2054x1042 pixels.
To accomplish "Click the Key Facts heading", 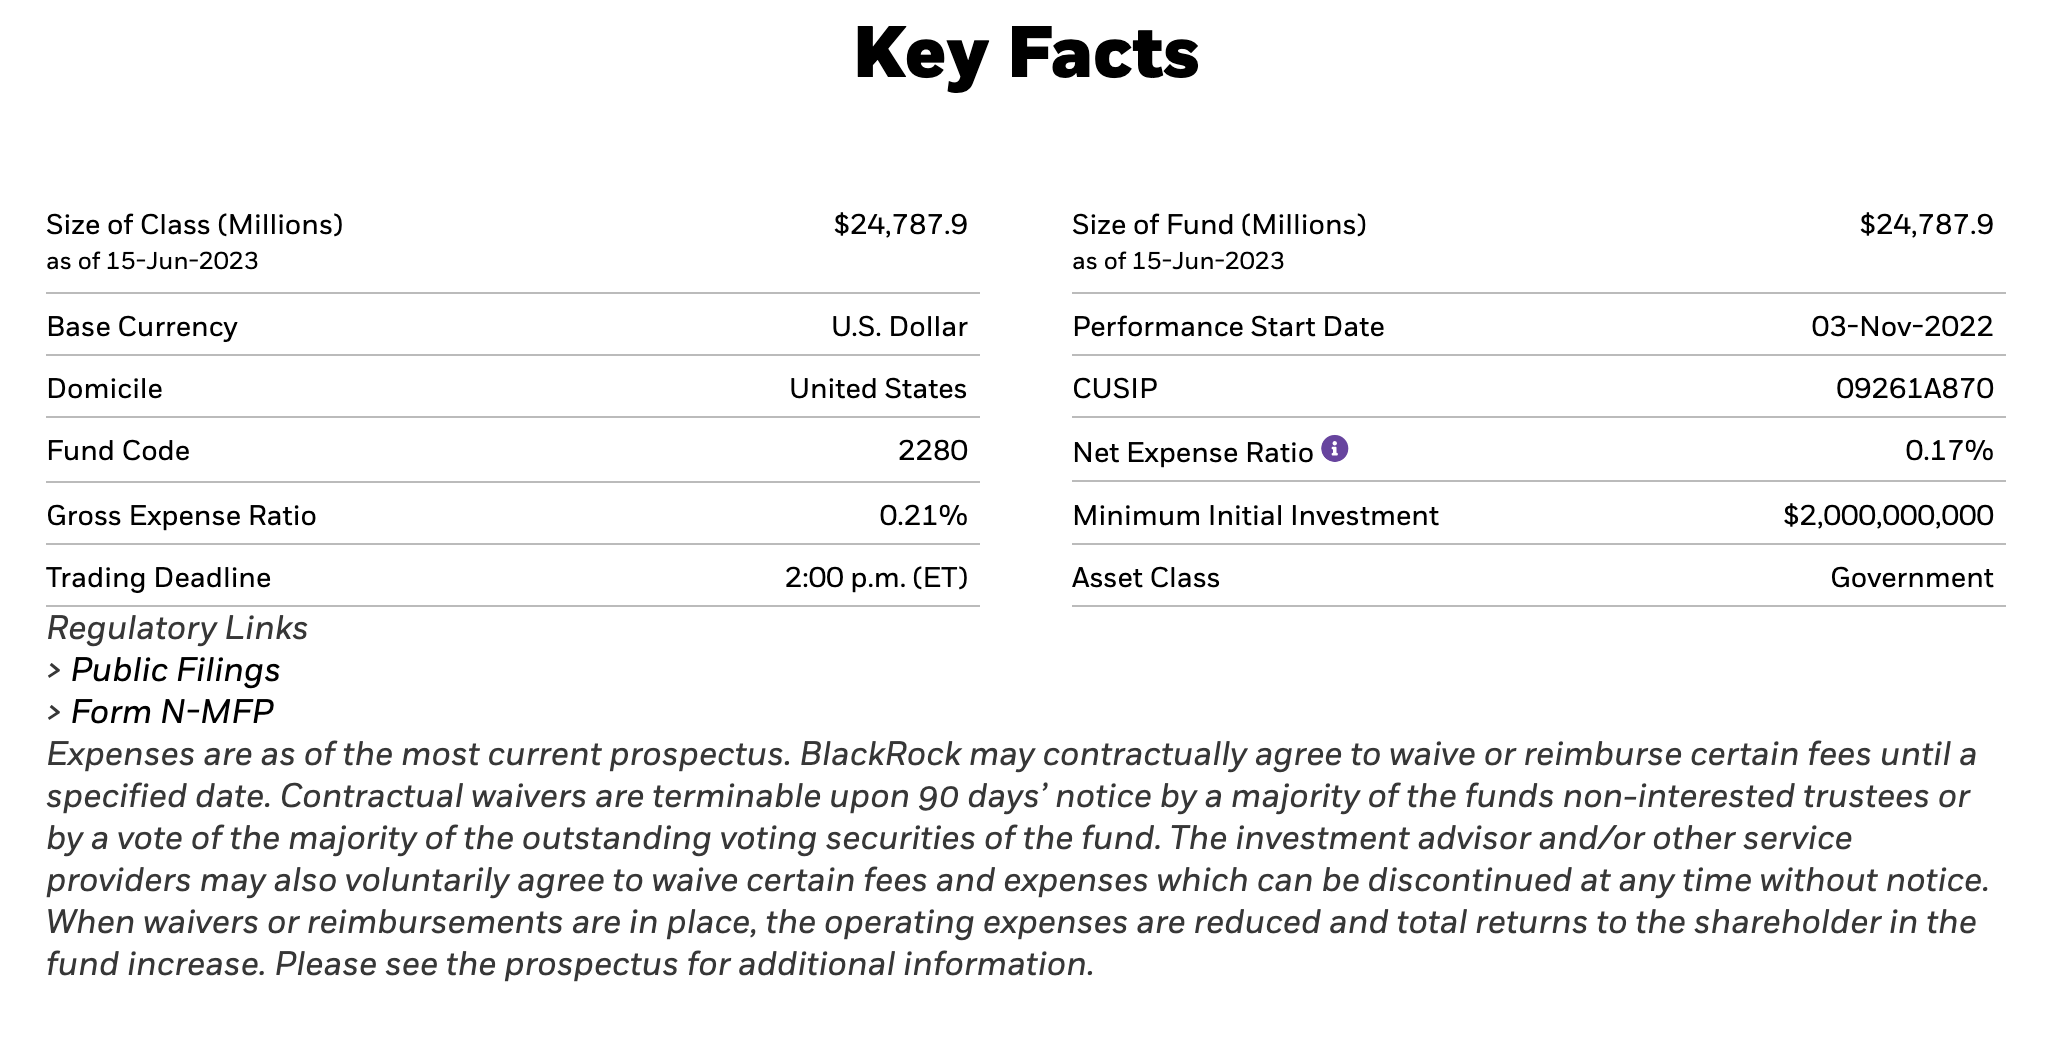I will tap(1026, 54).
